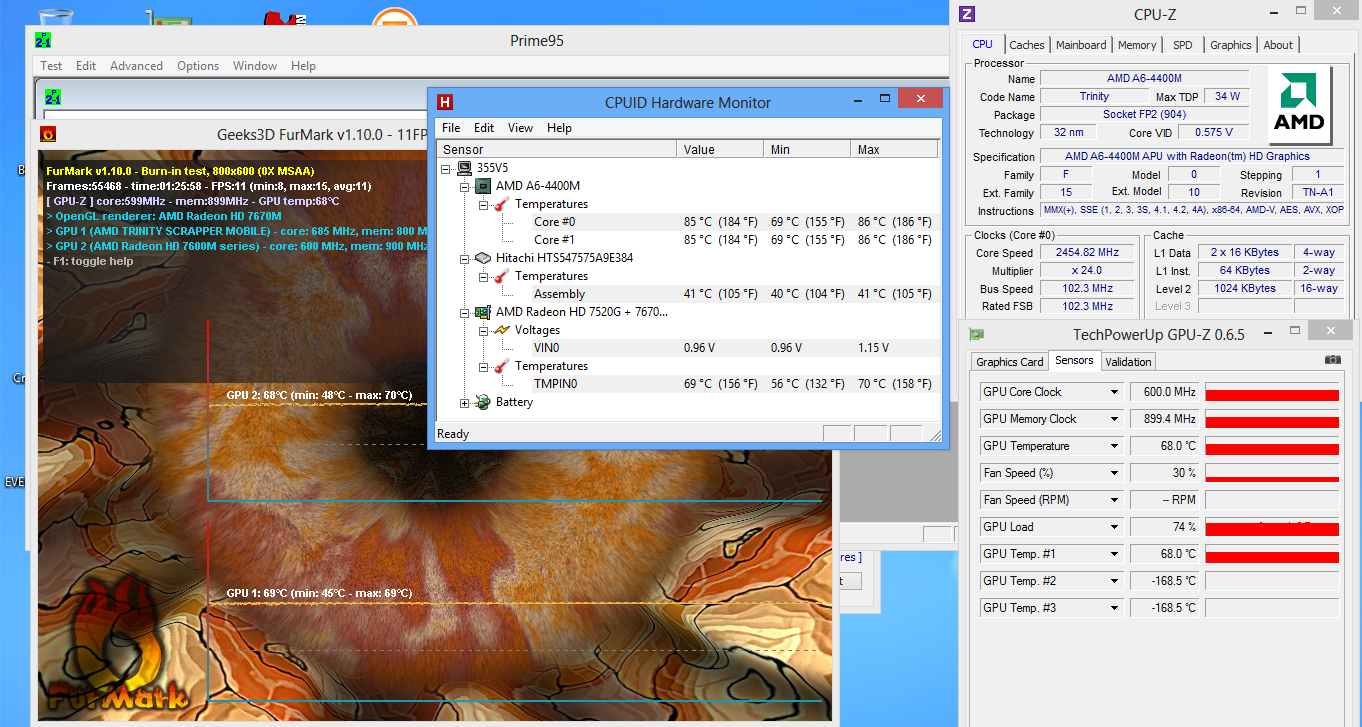The image size is (1362, 727).
Task: Click the Max column header
Action: coord(895,149)
